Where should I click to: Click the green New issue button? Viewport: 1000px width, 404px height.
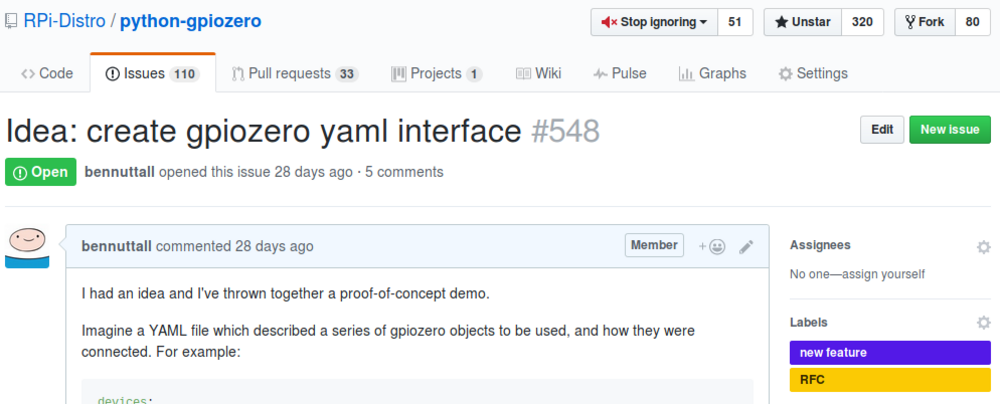click(950, 130)
